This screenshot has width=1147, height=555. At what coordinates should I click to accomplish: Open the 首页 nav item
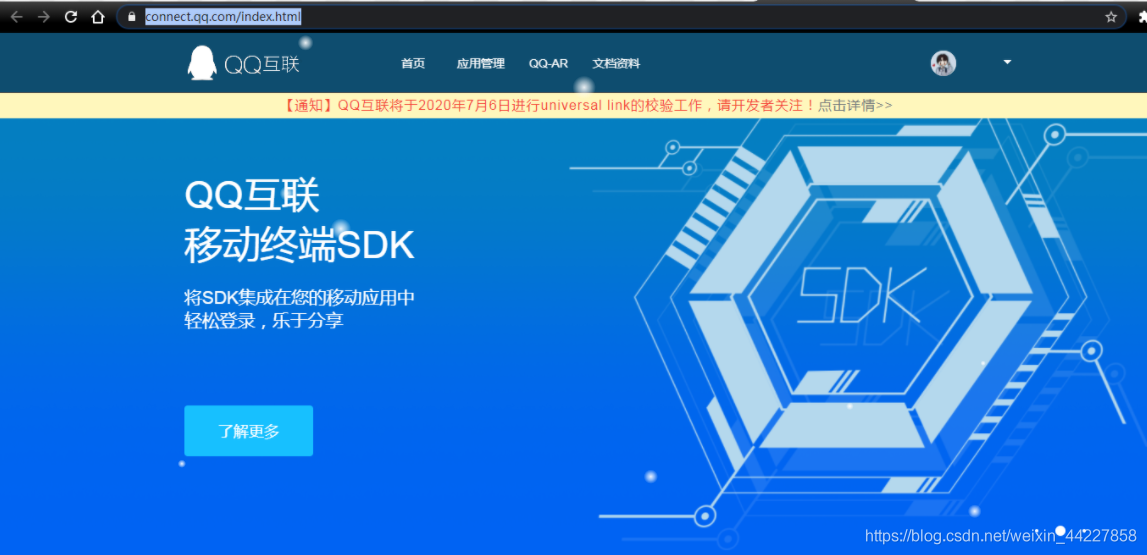click(413, 64)
